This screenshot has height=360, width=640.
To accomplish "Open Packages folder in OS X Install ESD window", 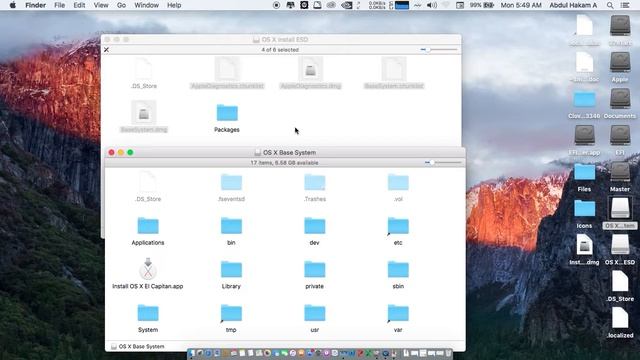I will pos(227,113).
